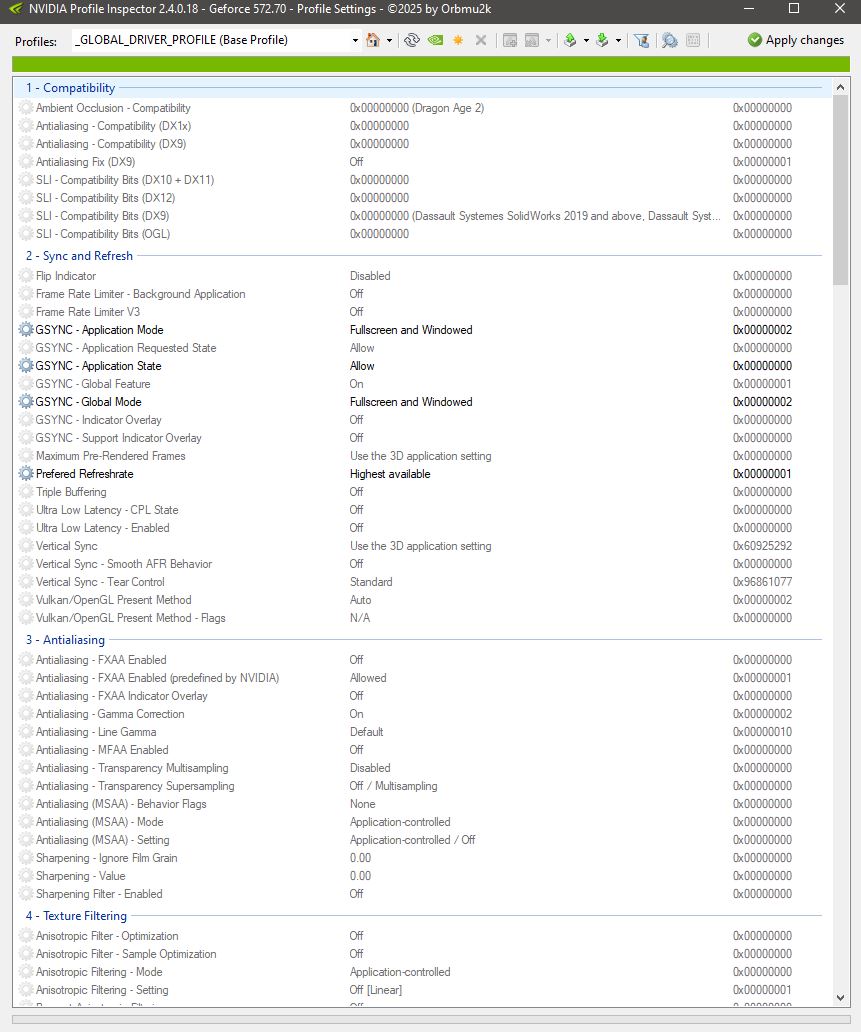Image resolution: width=861 pixels, height=1032 pixels.
Task: Open the import profiles dropdown arrow
Action: click(618, 41)
